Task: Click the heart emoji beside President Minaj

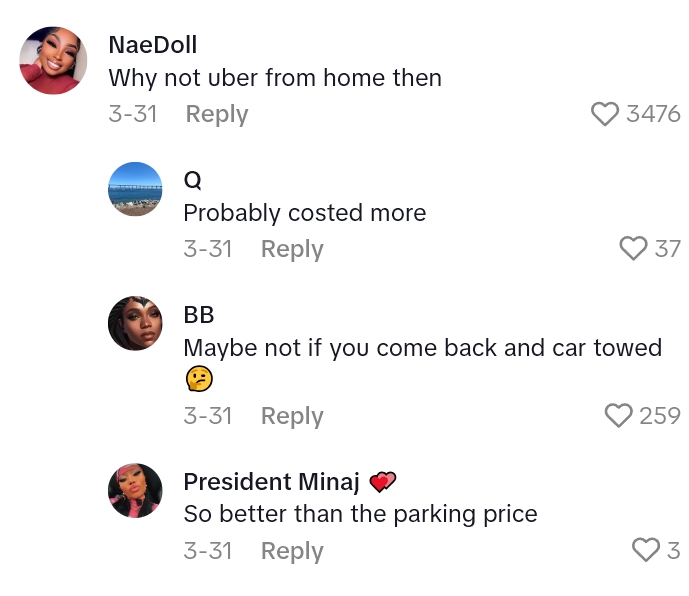Action: pyautogui.click(x=382, y=483)
